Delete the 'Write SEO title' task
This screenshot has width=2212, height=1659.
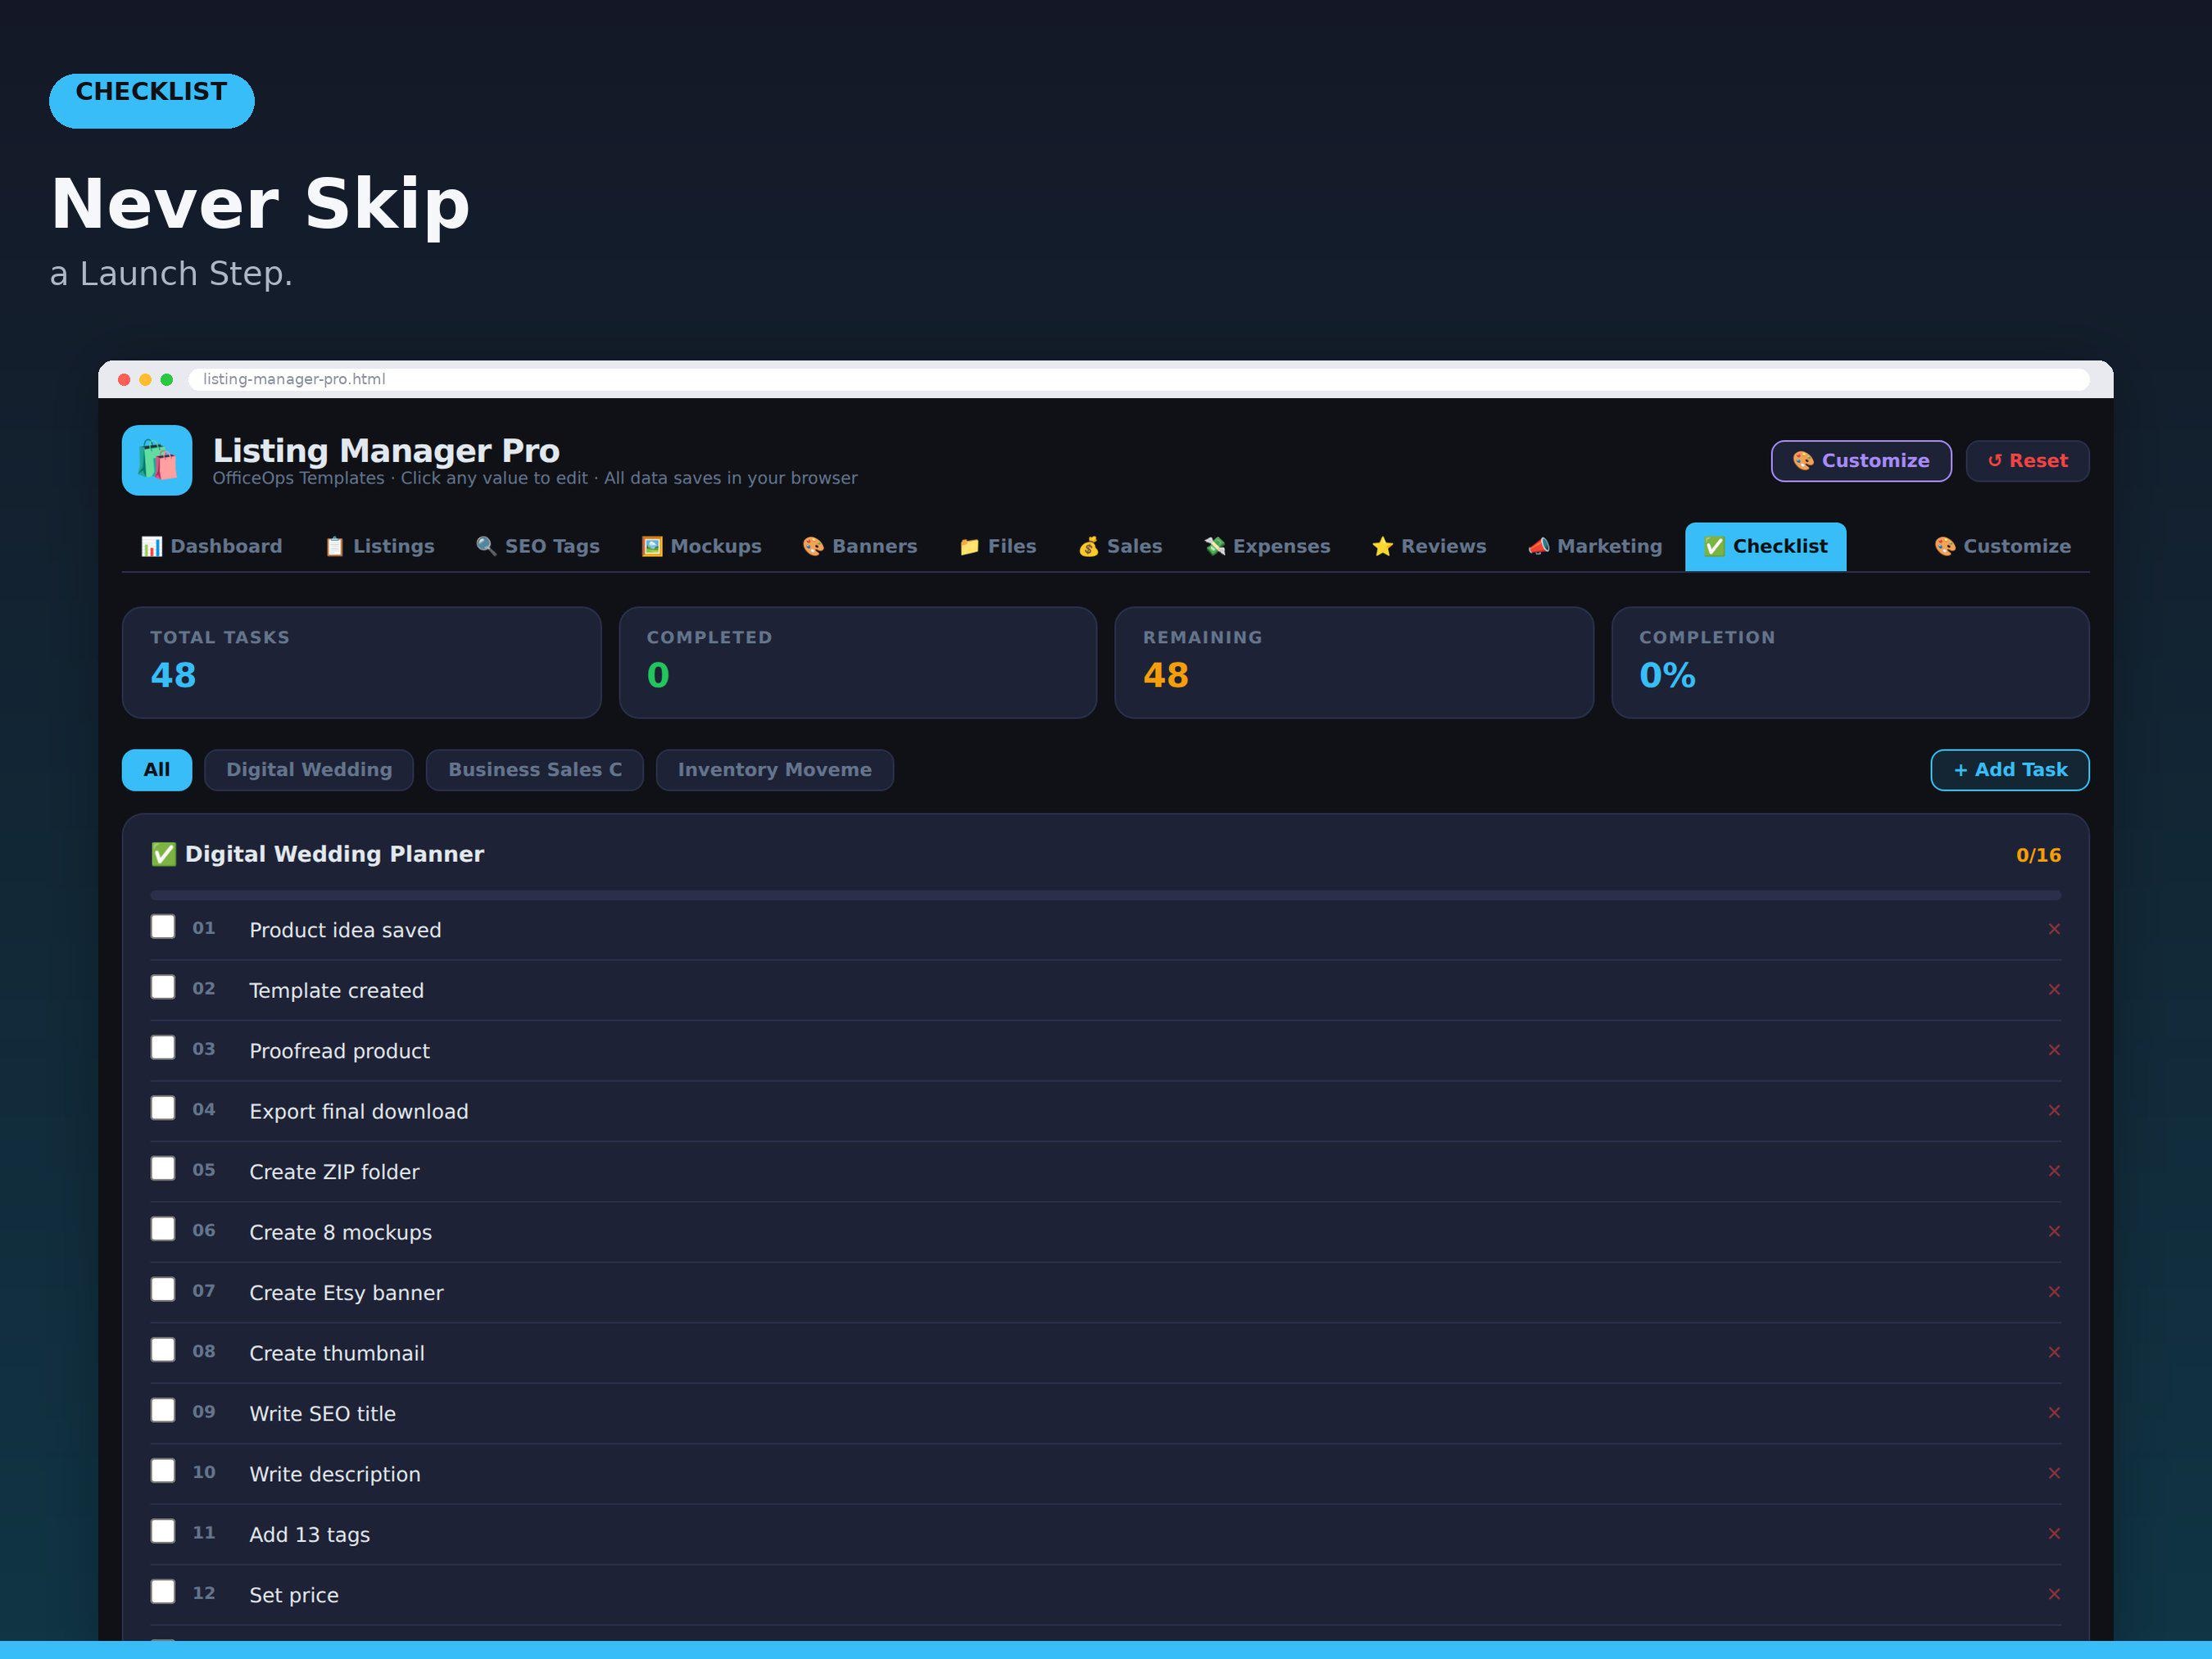click(2054, 1412)
